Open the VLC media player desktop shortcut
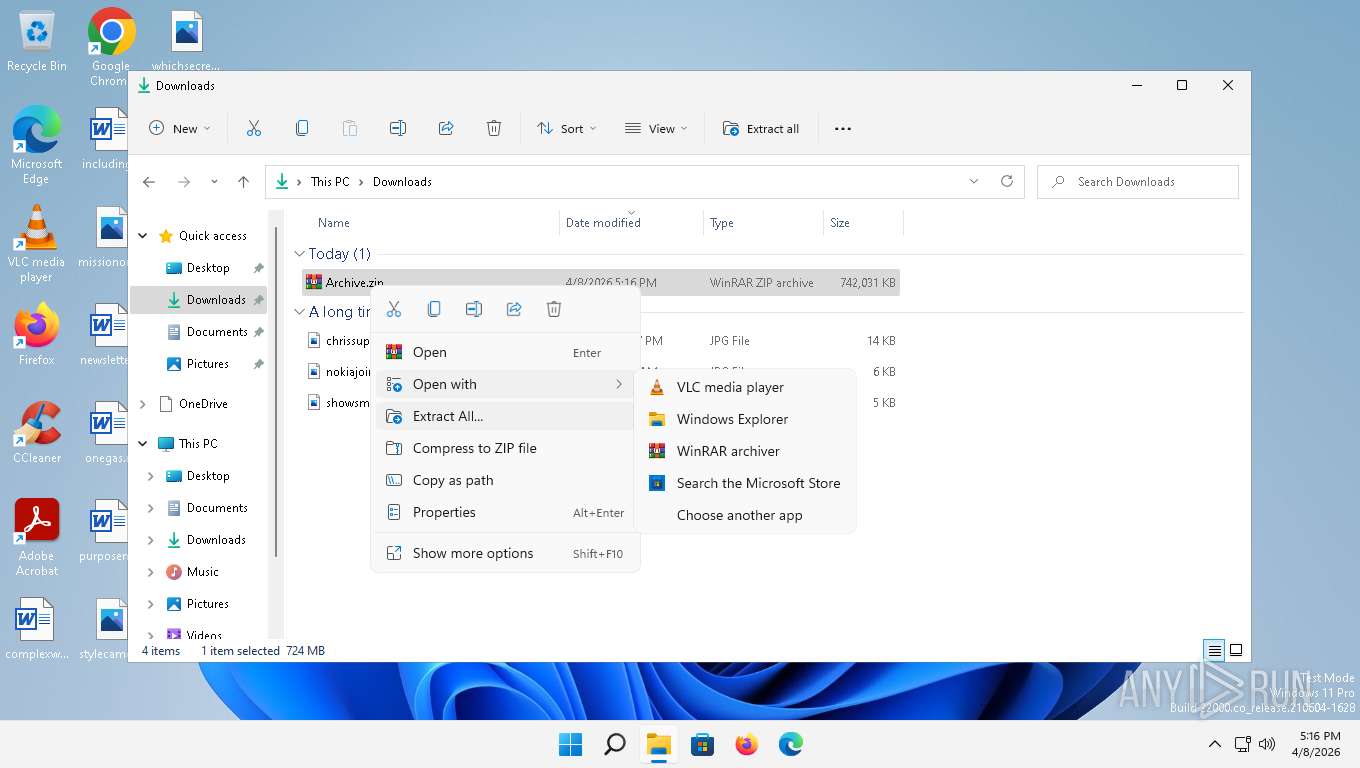Viewport: 1360px width, 768px height. click(x=37, y=244)
